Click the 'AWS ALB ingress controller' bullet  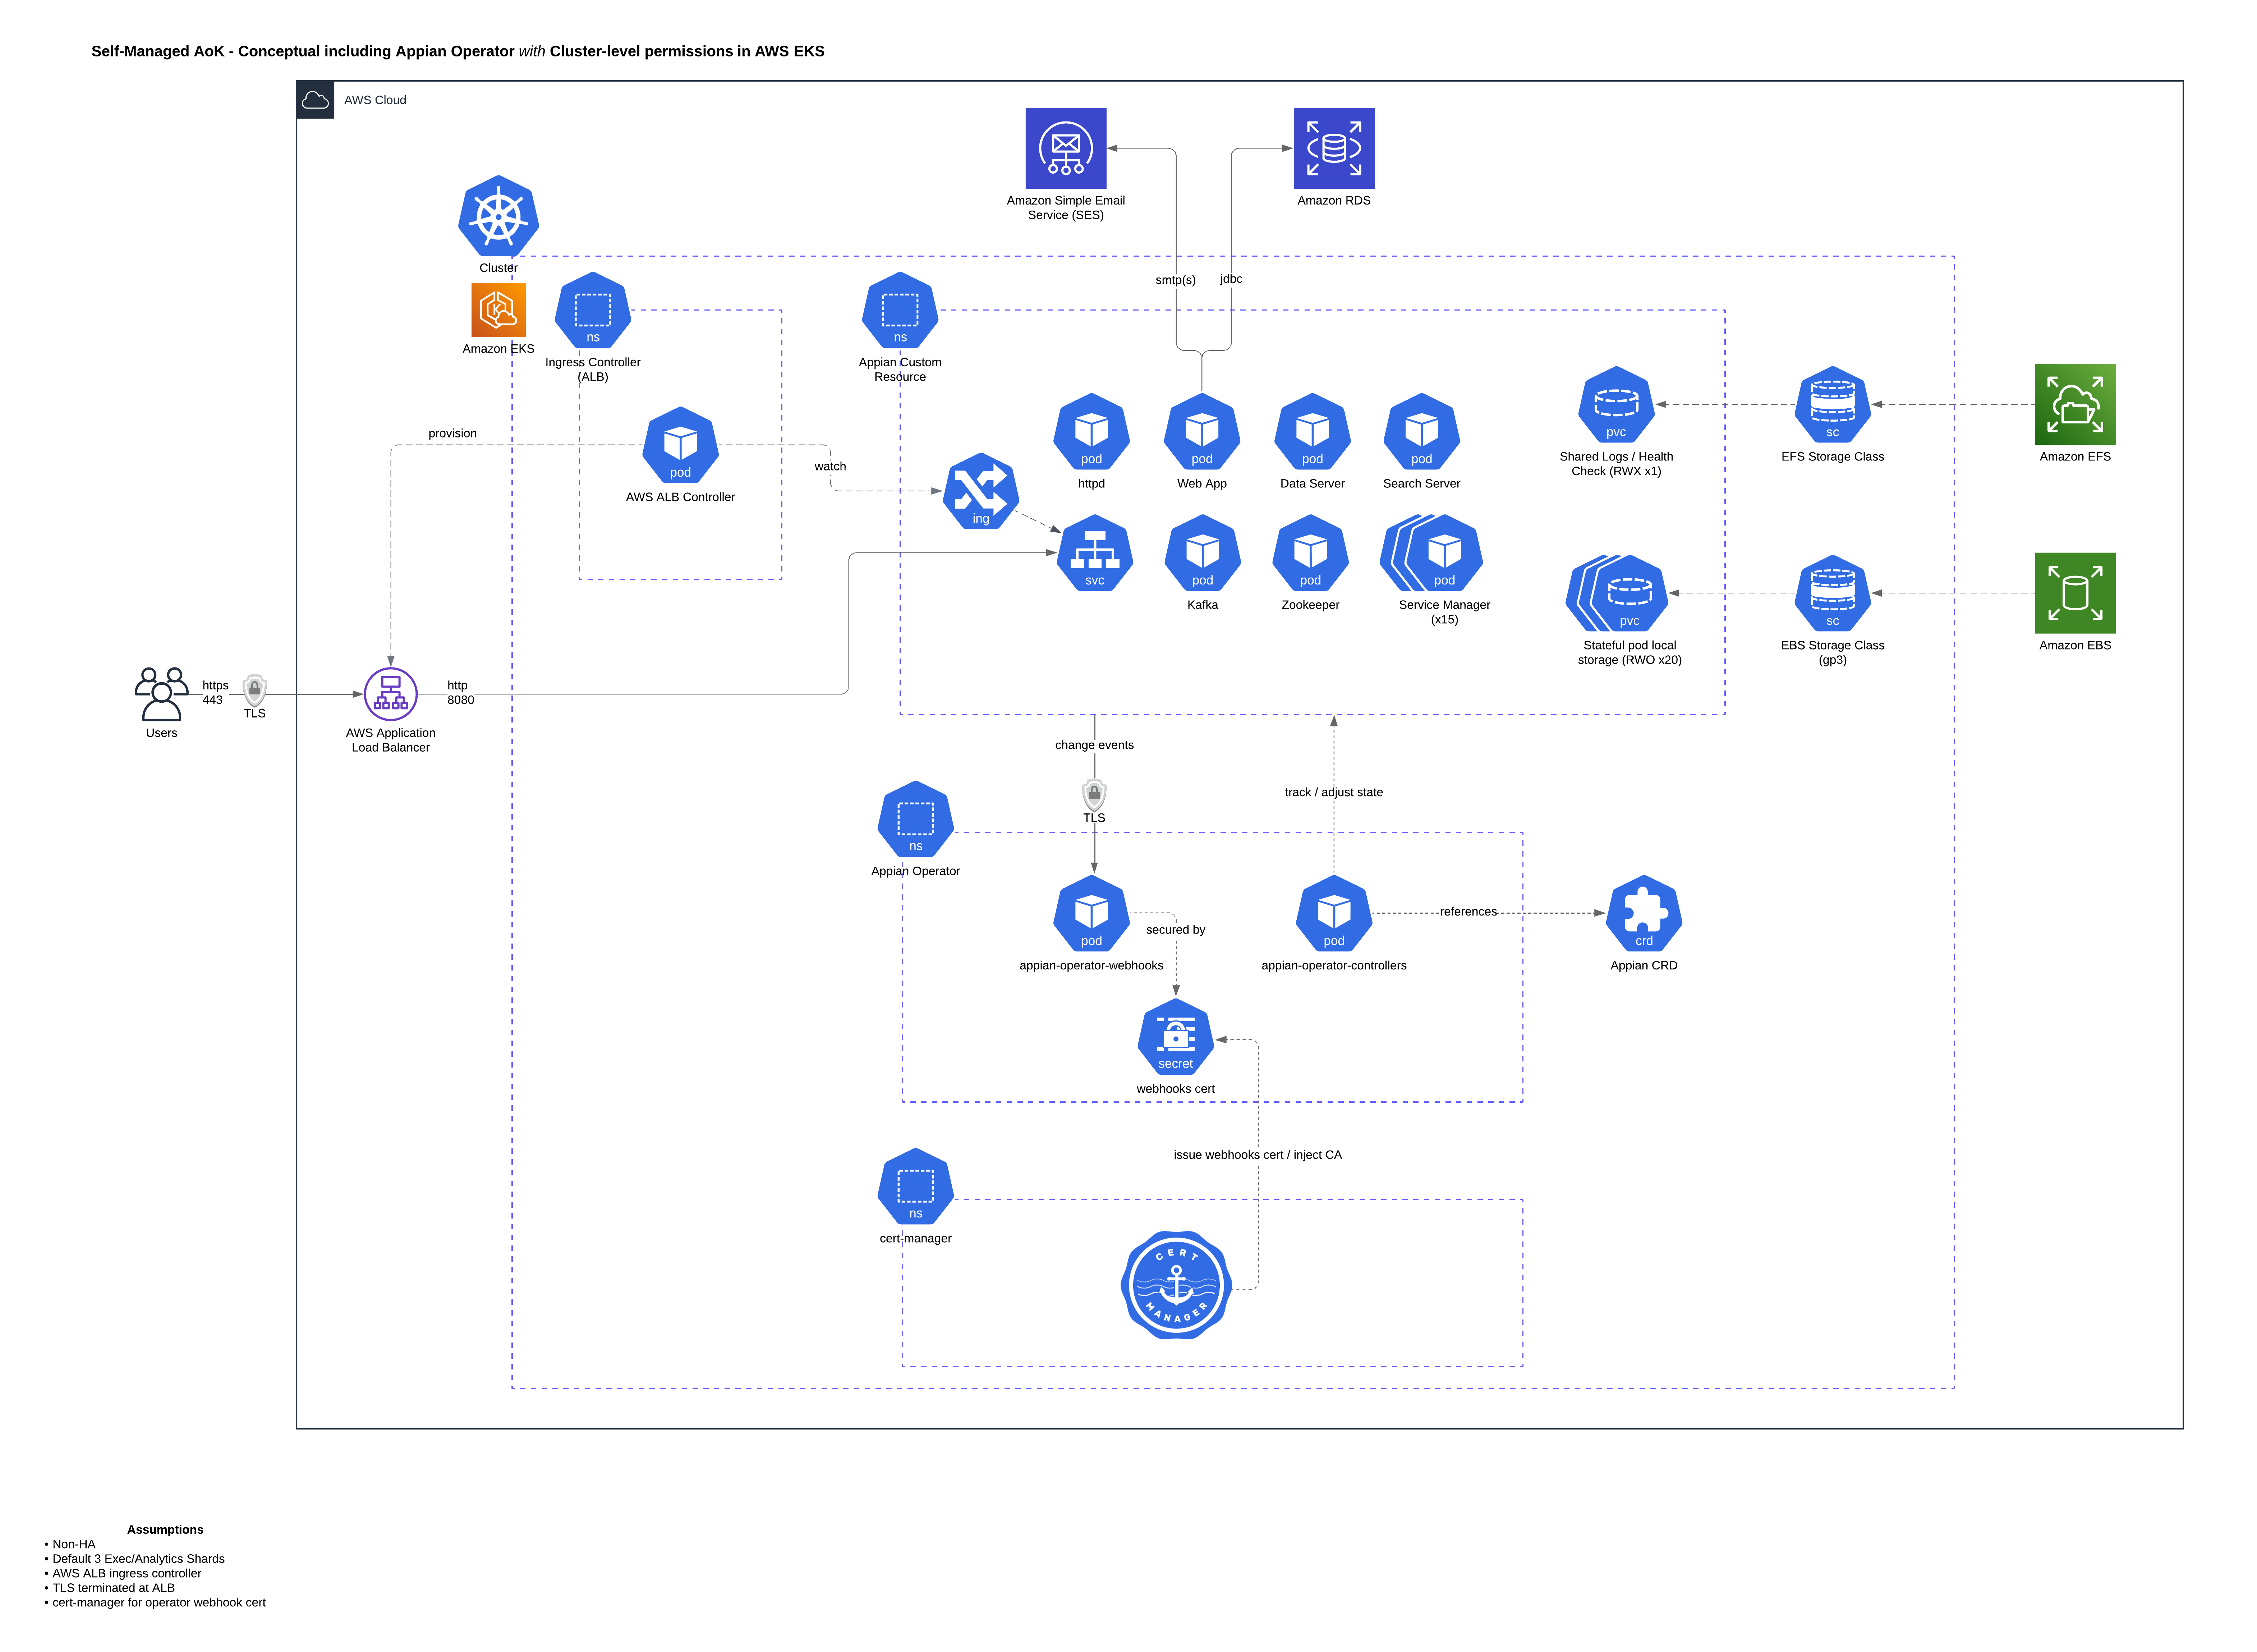[123, 1574]
